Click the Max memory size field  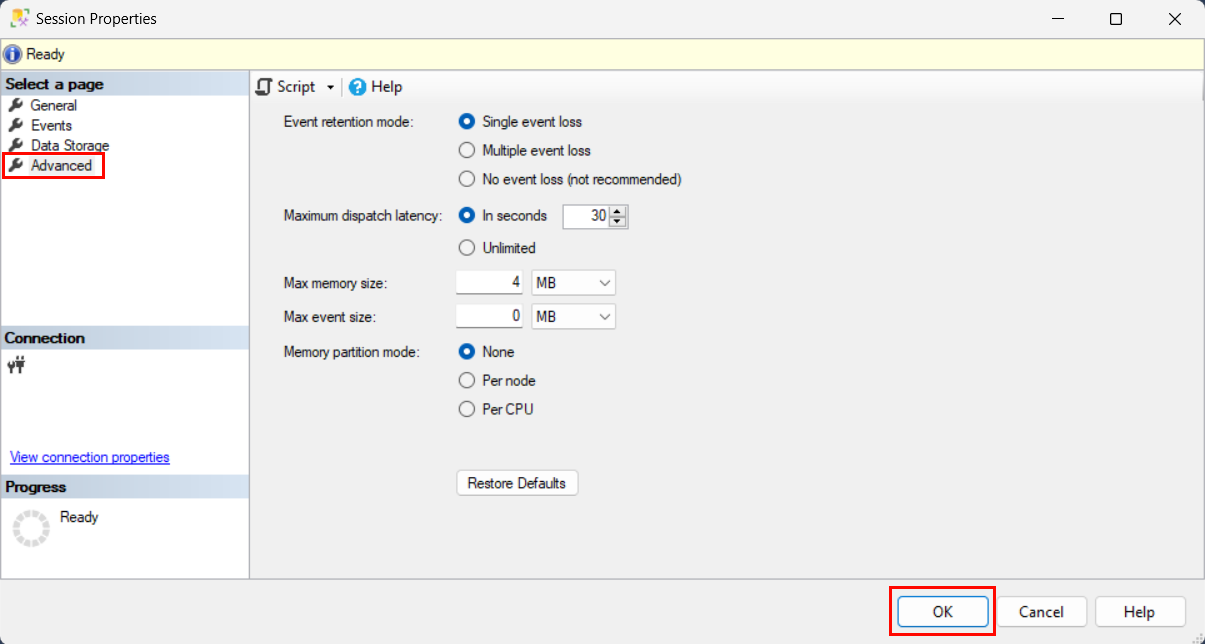click(490, 283)
